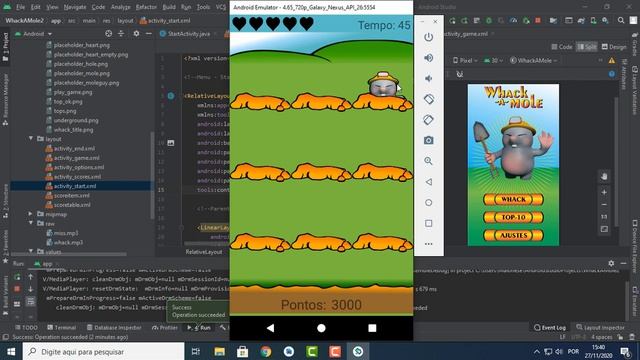This screenshot has width=640, height=360.
Task: Click the AJUSTES button in layout preview
Action: (x=513, y=235)
